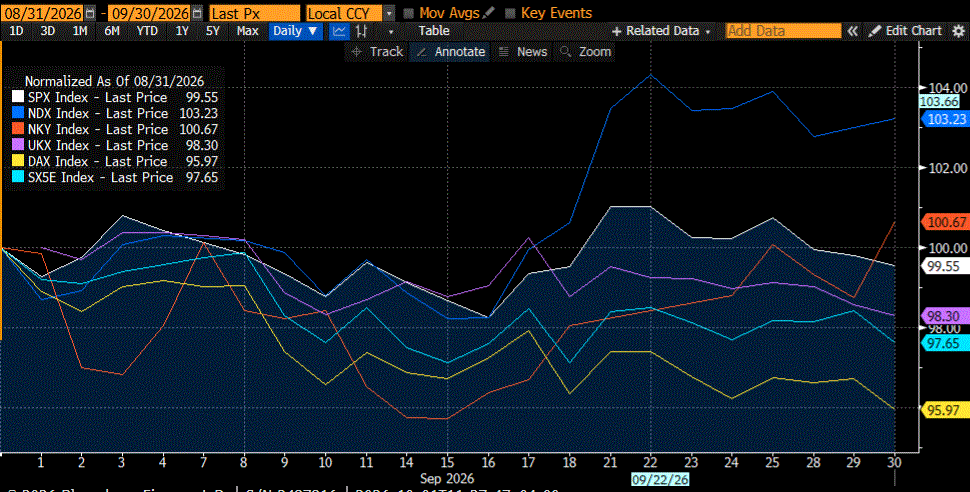Image resolution: width=970 pixels, height=492 pixels.
Task: Click the purple UKX Index legend swatch
Action: tap(18, 145)
